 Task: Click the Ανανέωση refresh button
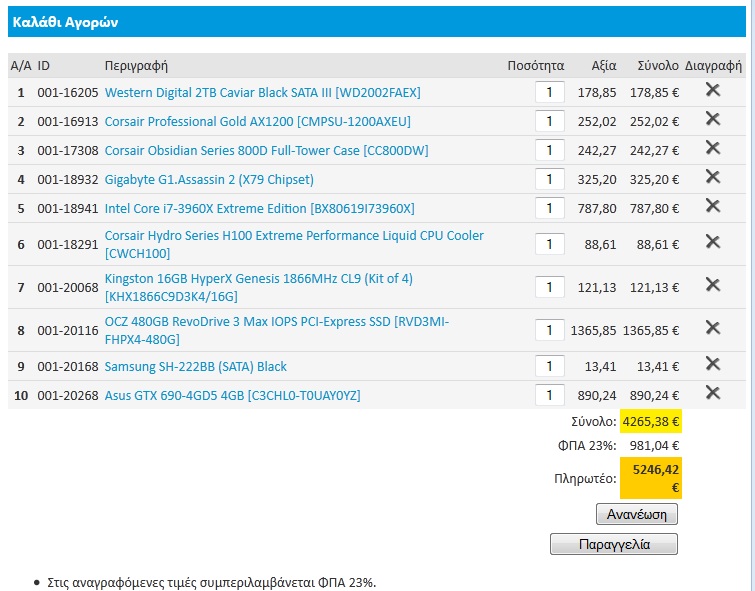pyautogui.click(x=637, y=514)
